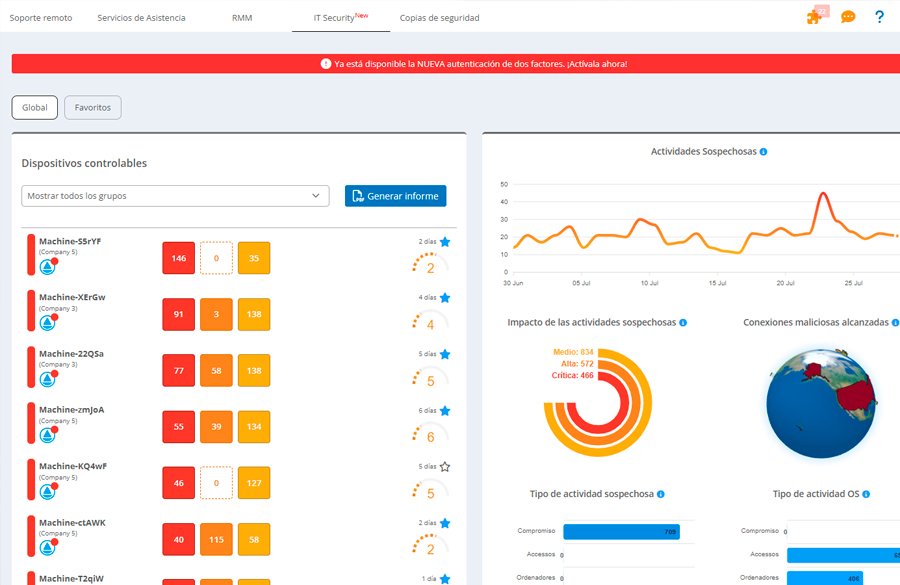Toggle favorite star for Machine-KQ4wF
The image size is (900, 585).
pyautogui.click(x=445, y=467)
